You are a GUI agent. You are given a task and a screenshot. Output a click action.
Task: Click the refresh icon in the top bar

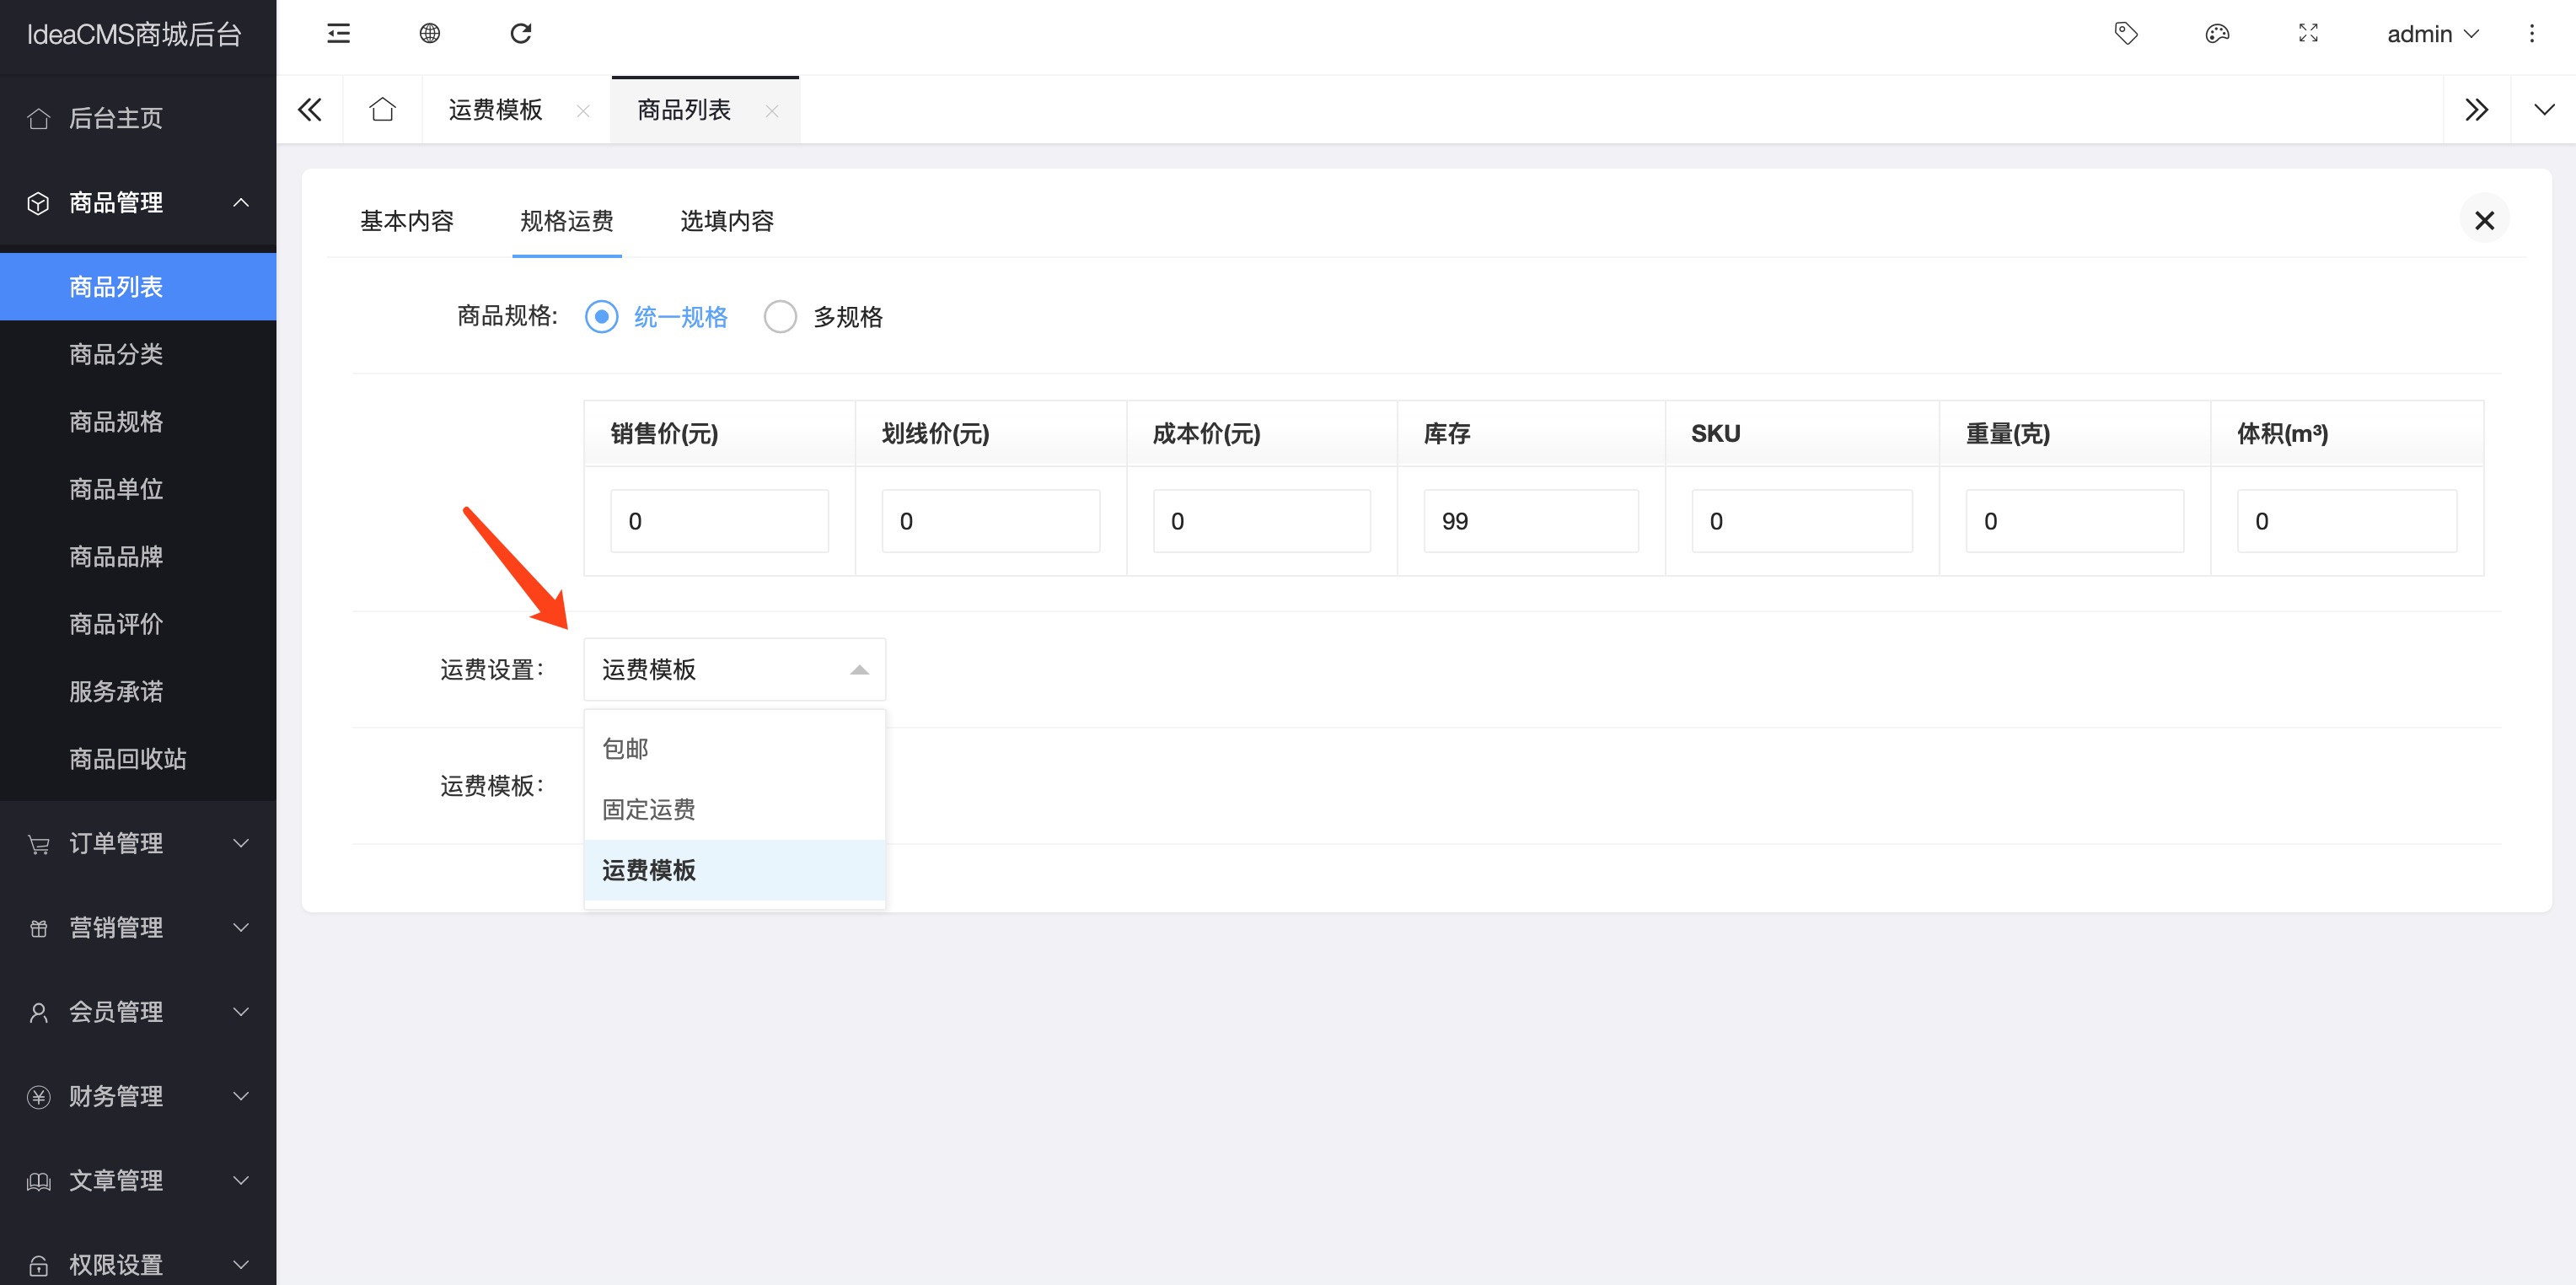pos(520,34)
